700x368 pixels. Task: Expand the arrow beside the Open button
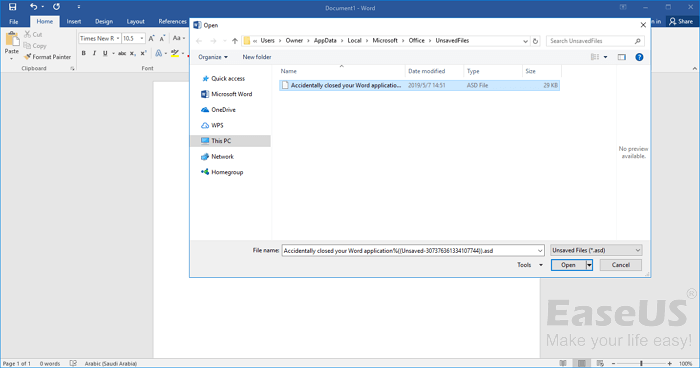[589, 265]
